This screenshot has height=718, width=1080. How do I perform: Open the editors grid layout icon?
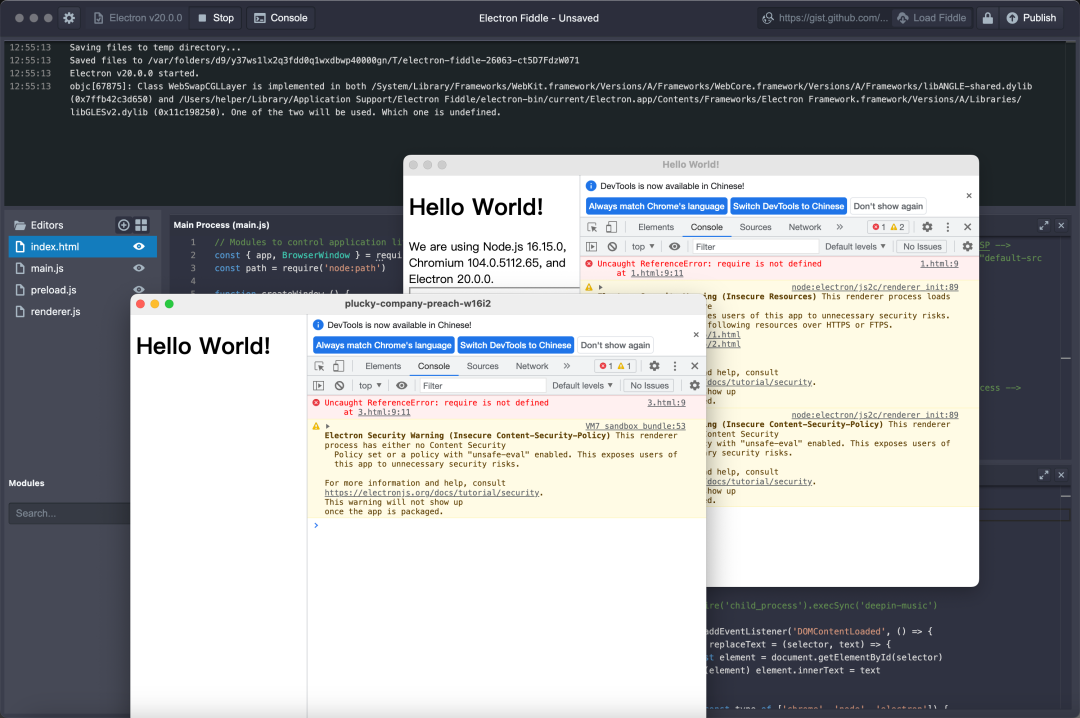[x=141, y=225]
